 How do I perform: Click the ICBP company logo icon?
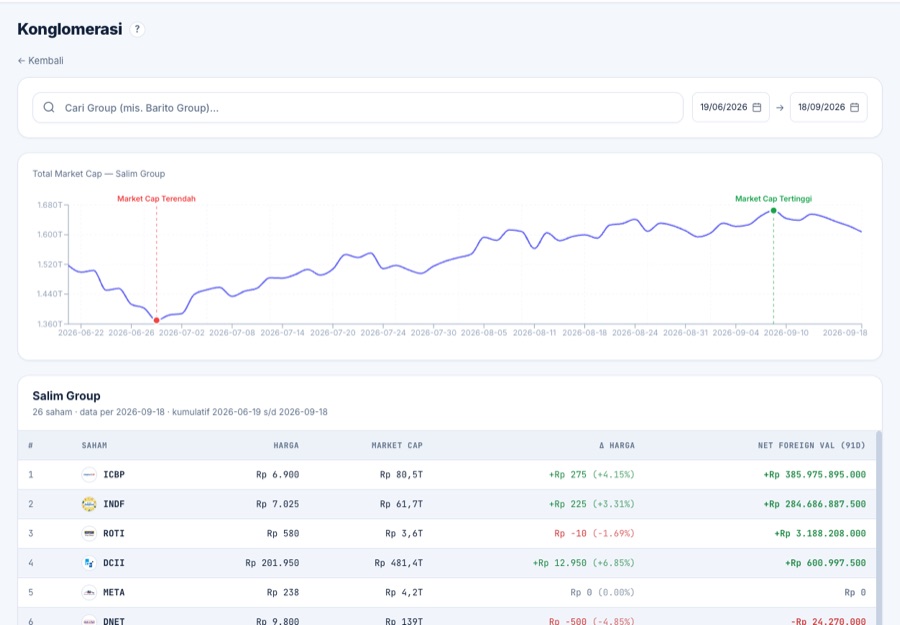click(89, 475)
